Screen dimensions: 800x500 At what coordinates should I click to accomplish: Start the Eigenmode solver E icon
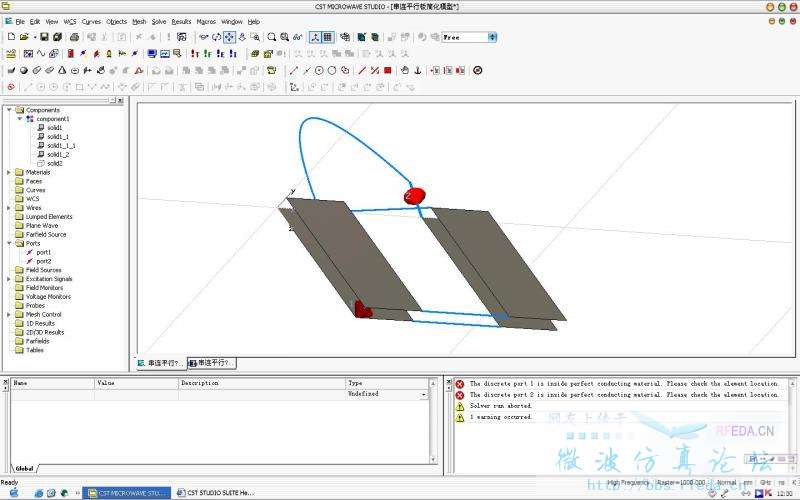(220, 54)
